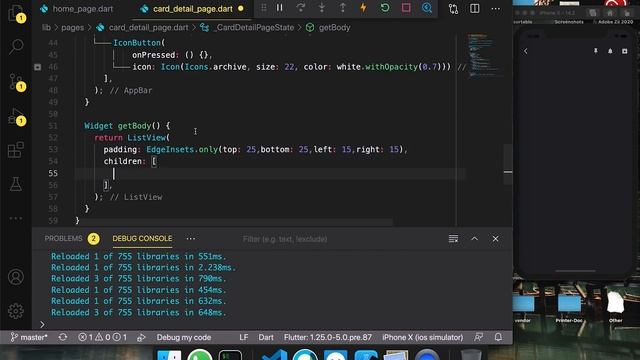
Task: Maximize the panel with chevron up
Action: coord(474,239)
